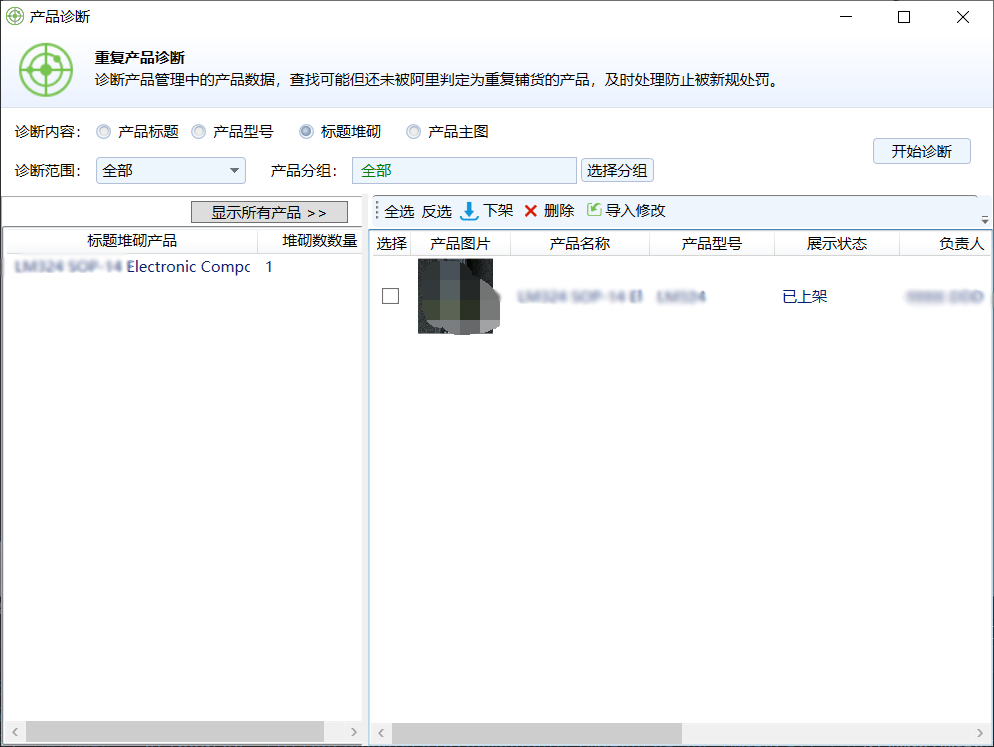Click the blurred product image thumbnail
The width and height of the screenshot is (994, 747).
point(455,296)
